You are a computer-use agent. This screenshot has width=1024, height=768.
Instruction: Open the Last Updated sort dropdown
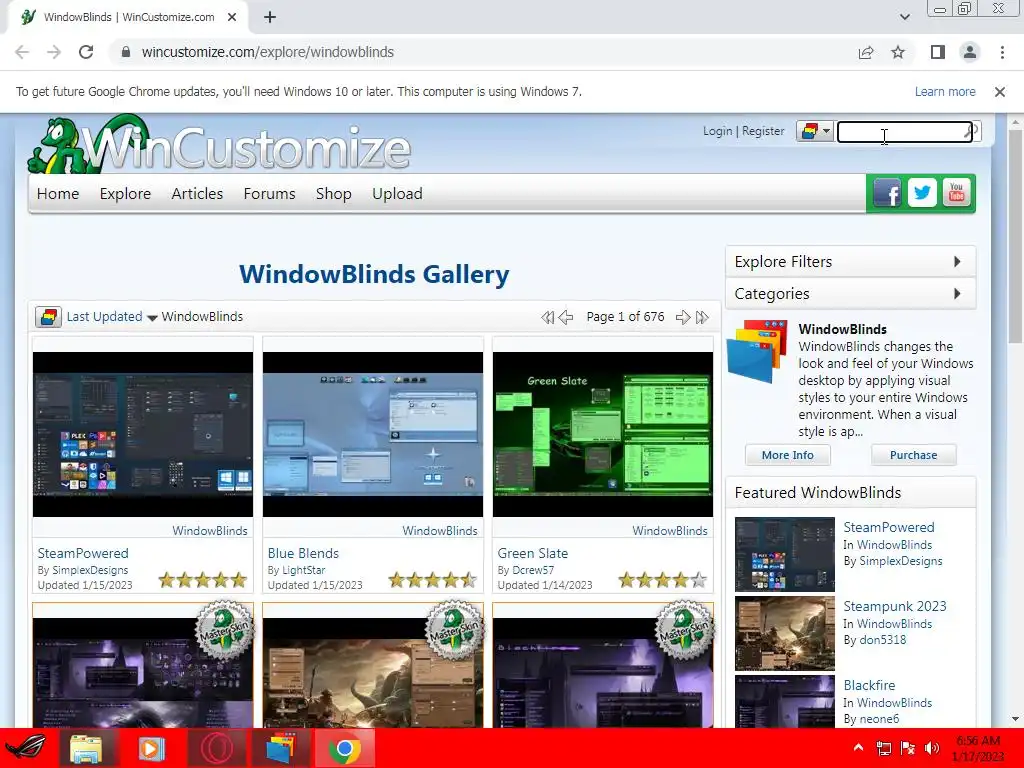click(112, 317)
